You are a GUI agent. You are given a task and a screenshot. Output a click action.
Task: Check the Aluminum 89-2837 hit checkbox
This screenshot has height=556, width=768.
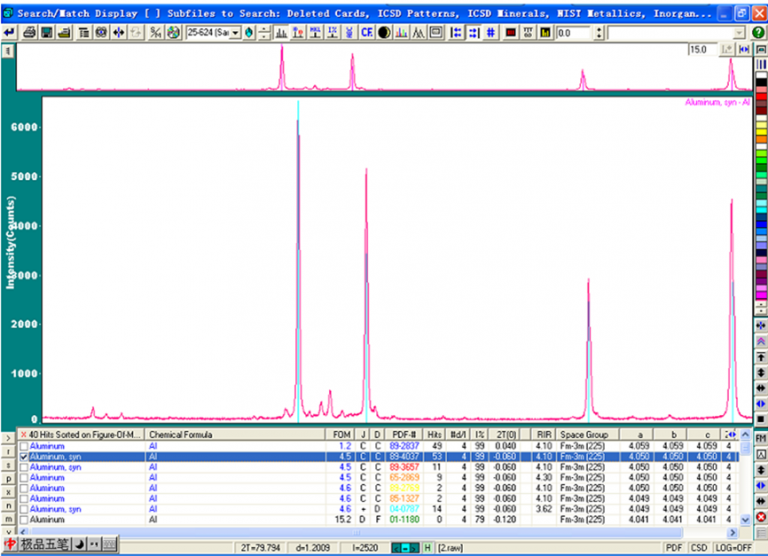pyautogui.click(x=24, y=446)
